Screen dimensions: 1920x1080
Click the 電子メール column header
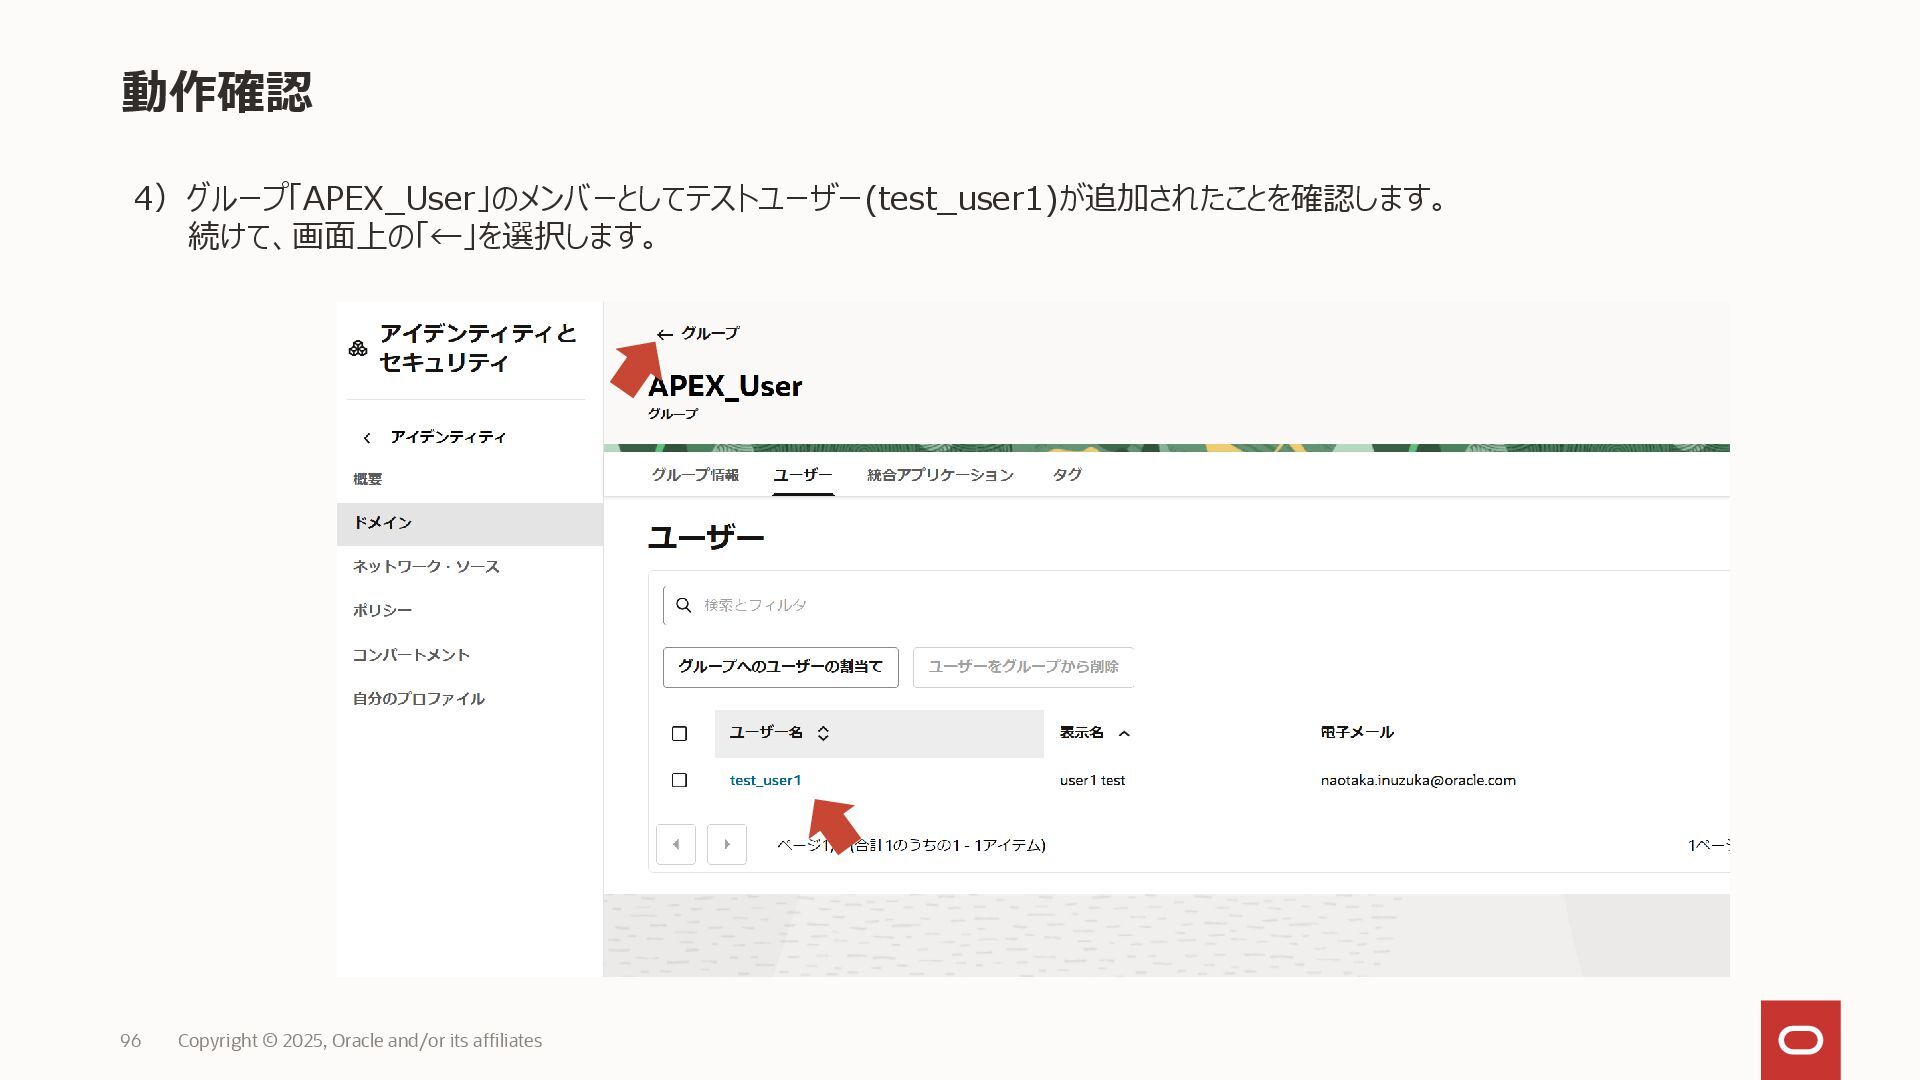(x=1357, y=733)
